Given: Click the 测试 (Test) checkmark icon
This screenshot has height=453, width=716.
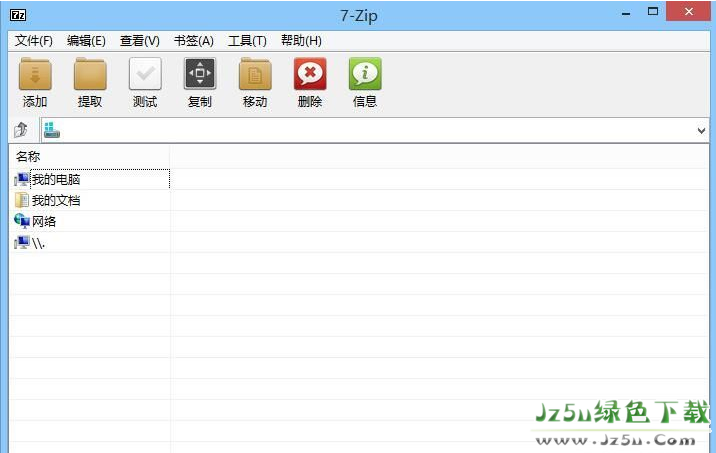Looking at the screenshot, I should (145, 74).
